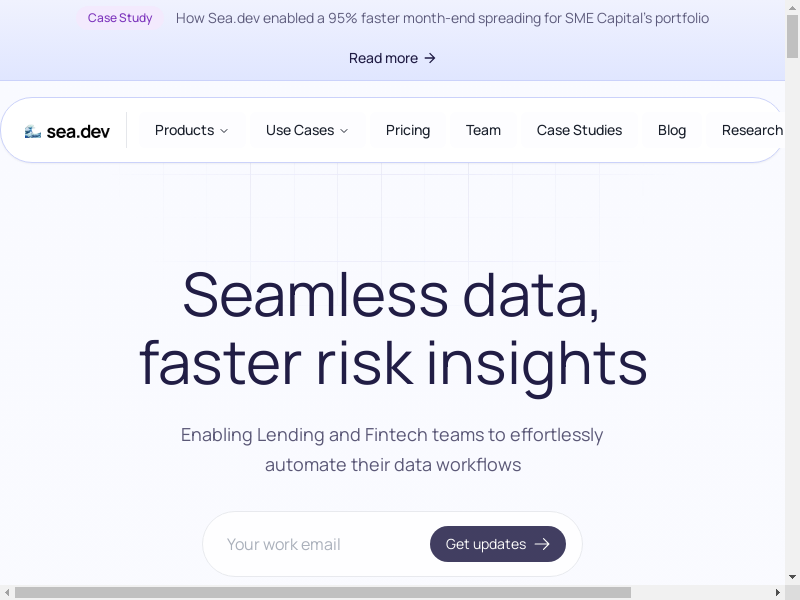Click the horizontal scrollbar right arrow
This screenshot has height=600, width=800.
tap(779, 592)
